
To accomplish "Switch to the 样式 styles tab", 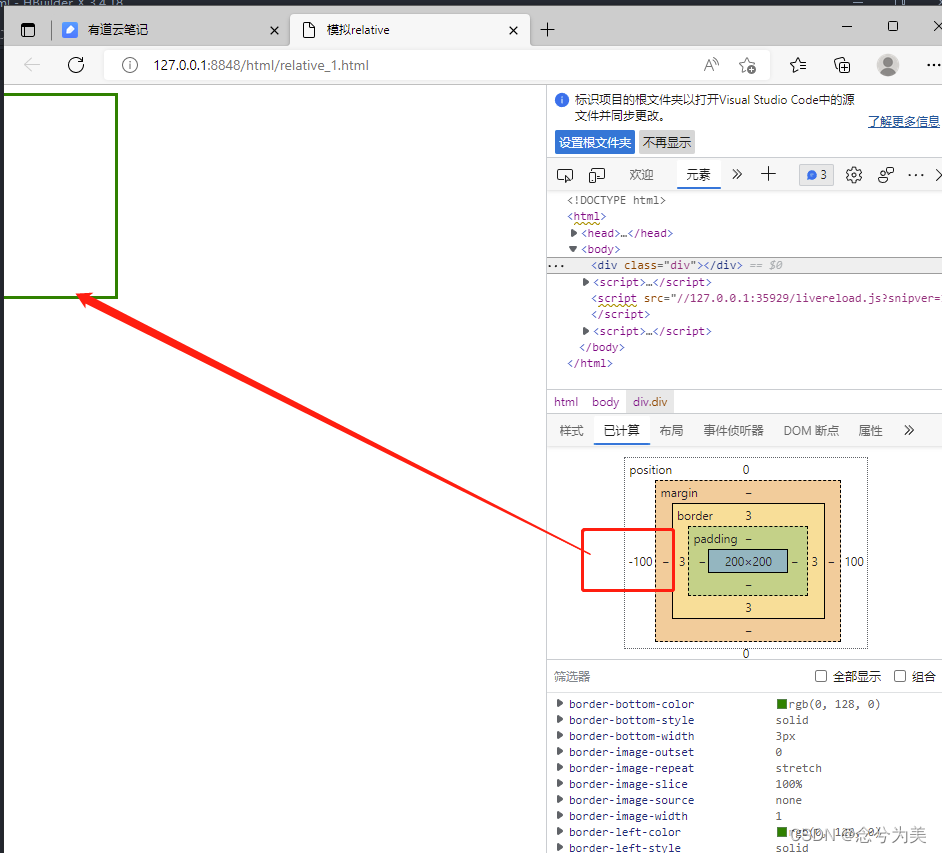I will pos(571,431).
